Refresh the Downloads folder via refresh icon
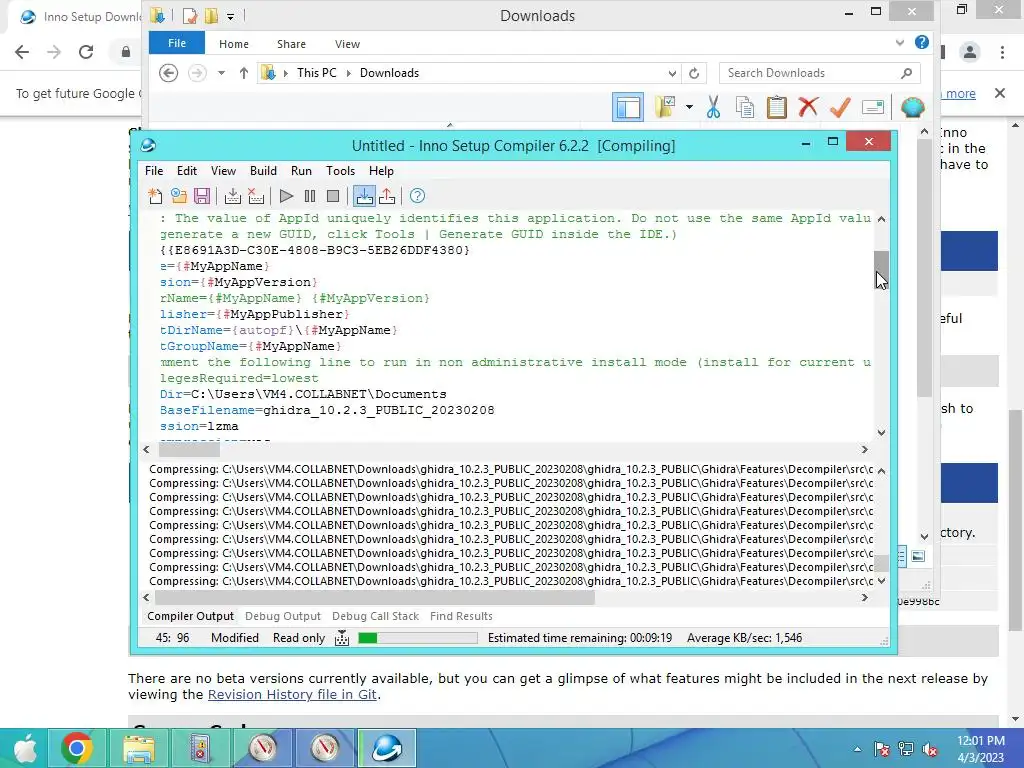Viewport: 1024px width, 768px height. (x=694, y=73)
